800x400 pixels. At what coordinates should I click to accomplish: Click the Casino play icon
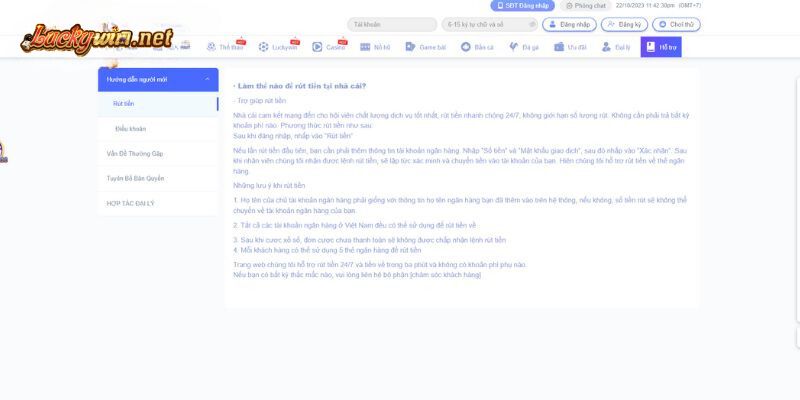(x=317, y=47)
